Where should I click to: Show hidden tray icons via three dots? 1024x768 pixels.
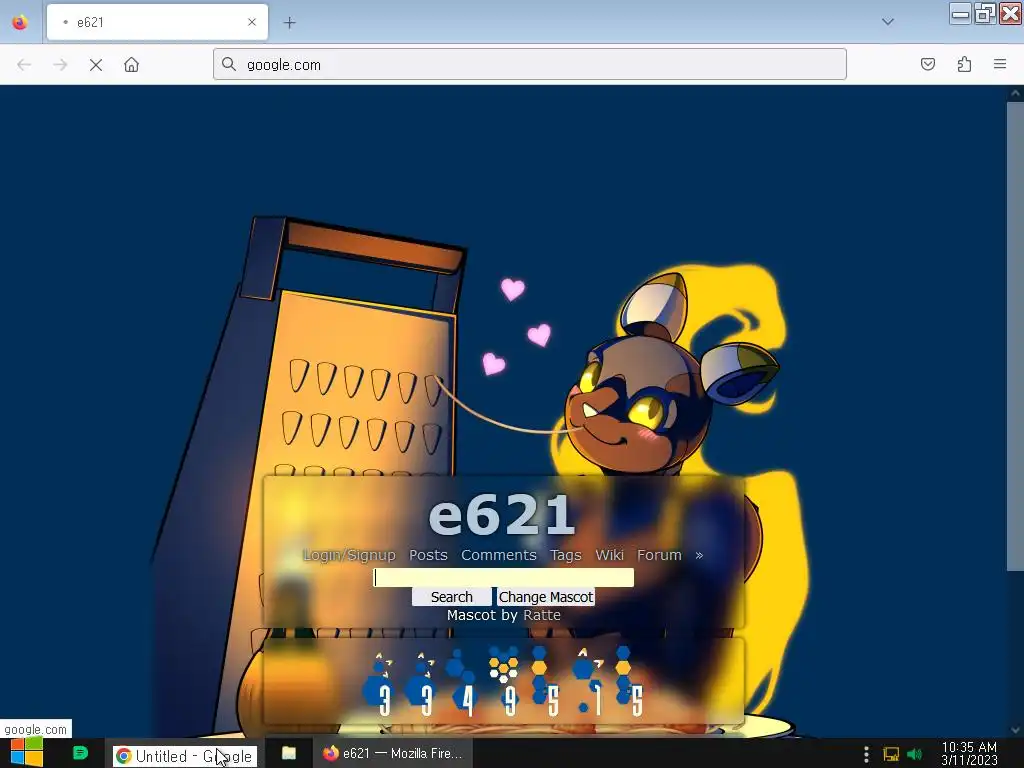pyautogui.click(x=866, y=754)
